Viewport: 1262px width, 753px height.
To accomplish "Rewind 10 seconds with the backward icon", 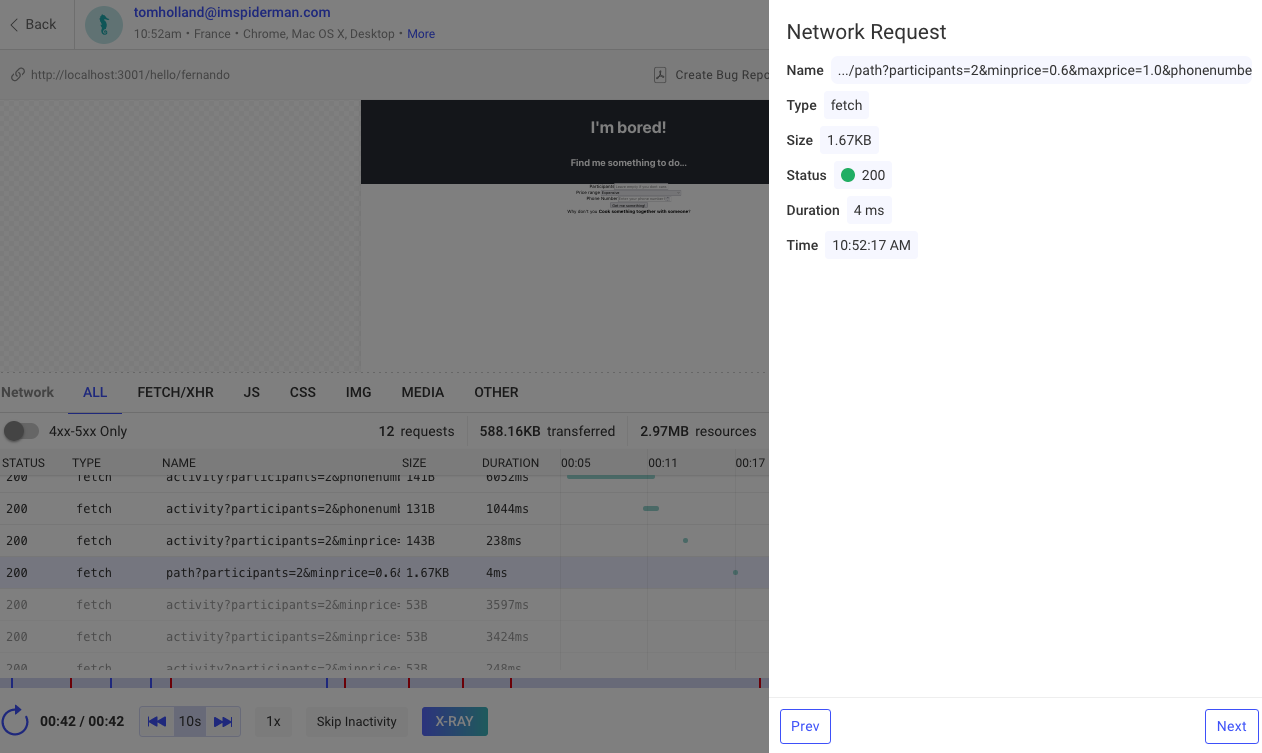I will pyautogui.click(x=157, y=722).
